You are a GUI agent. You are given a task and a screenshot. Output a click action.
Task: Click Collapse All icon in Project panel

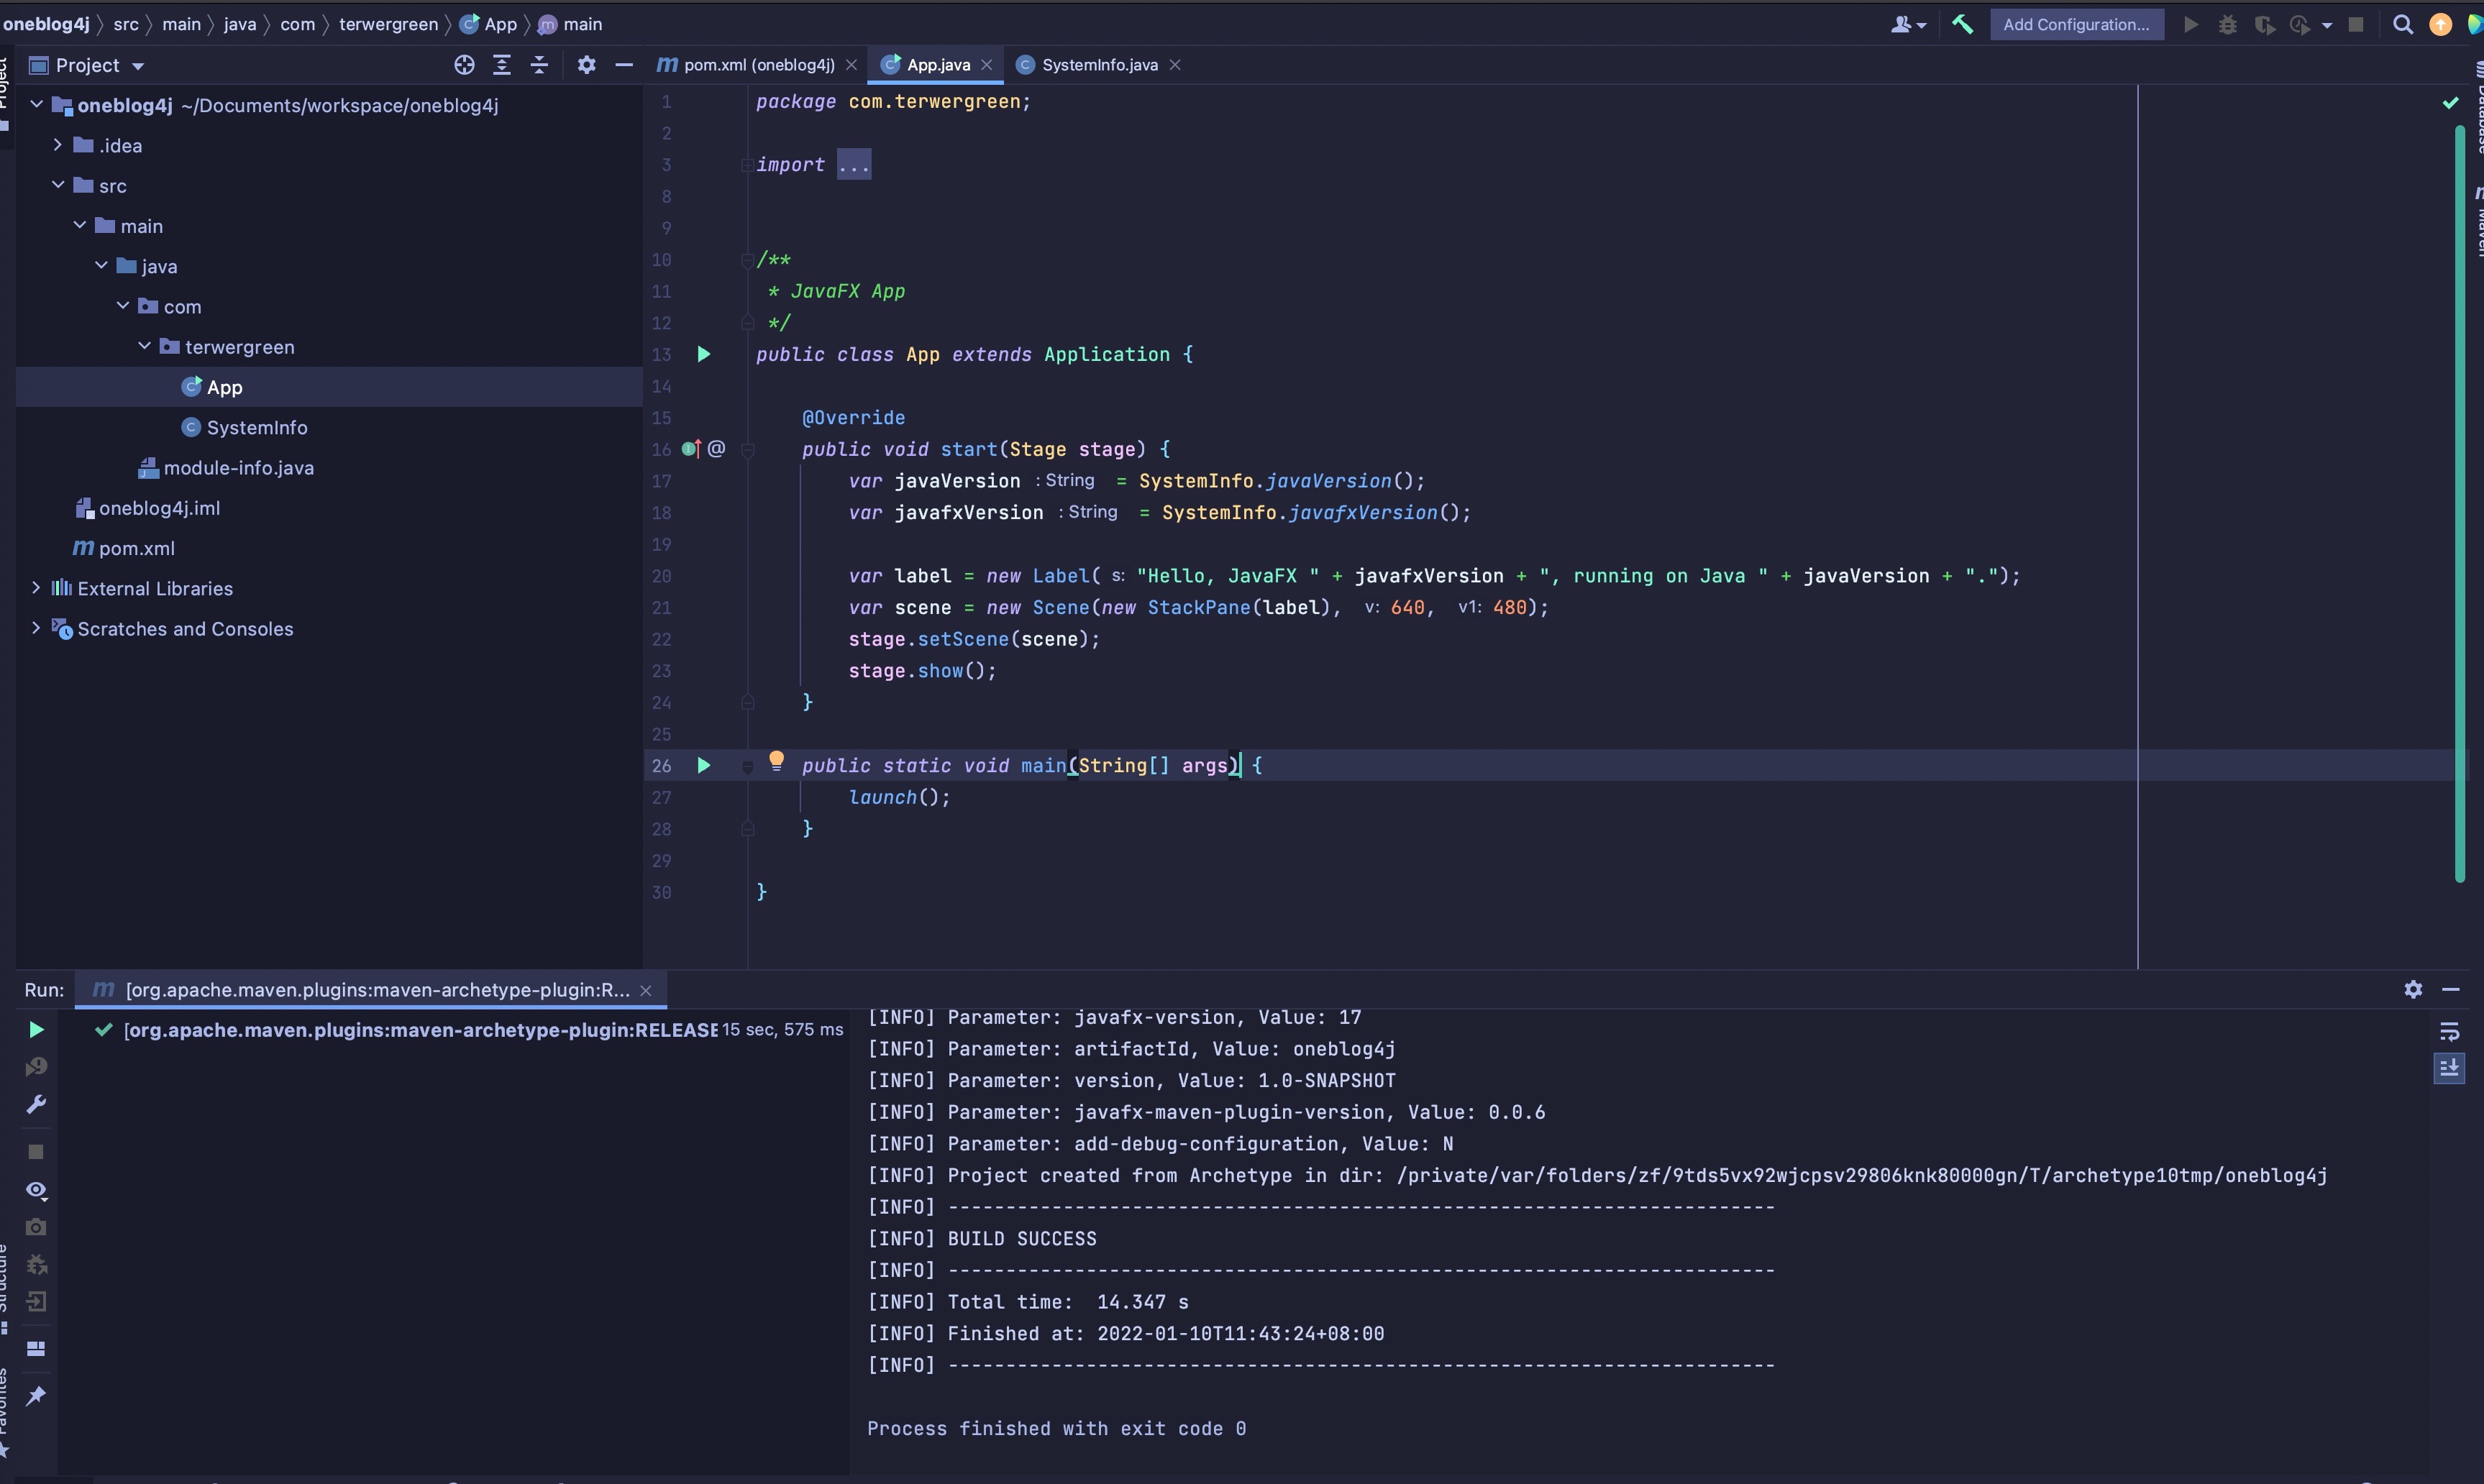[x=540, y=65]
